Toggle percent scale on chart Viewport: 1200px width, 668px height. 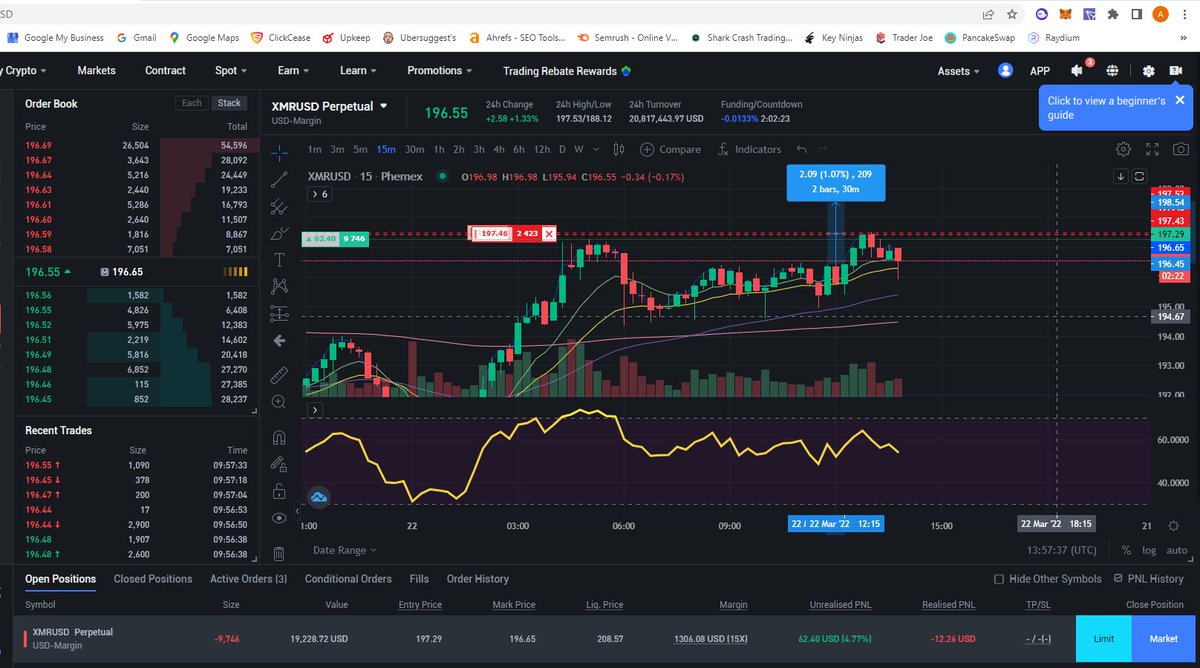click(1126, 550)
